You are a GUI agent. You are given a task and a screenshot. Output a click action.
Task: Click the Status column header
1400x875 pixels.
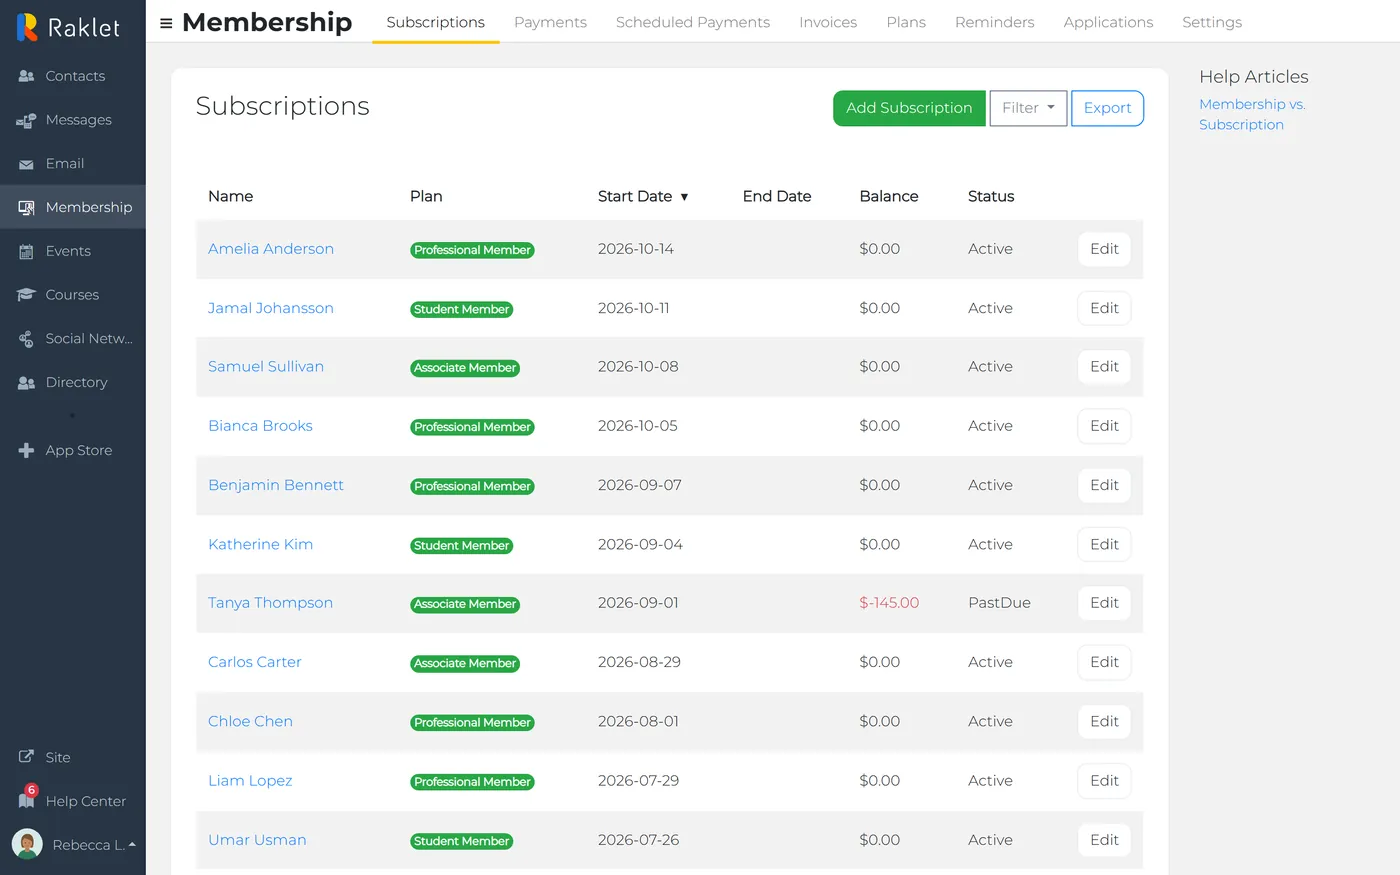991,196
